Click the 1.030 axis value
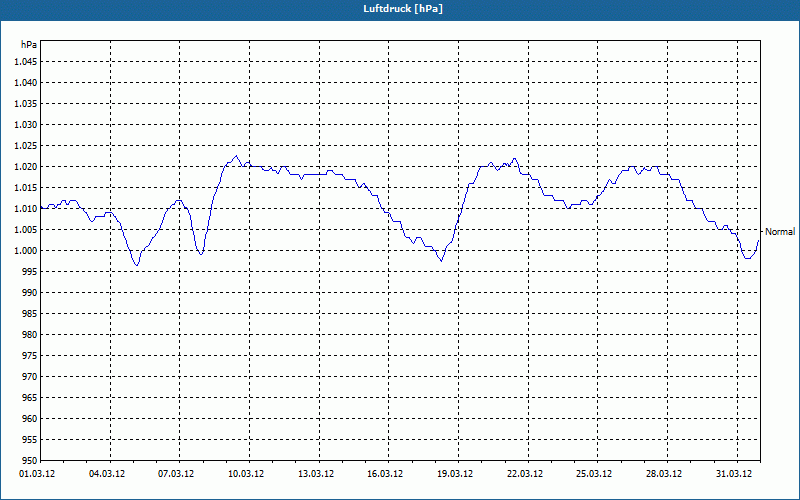Screen dimensions: 800x500 (26, 124)
